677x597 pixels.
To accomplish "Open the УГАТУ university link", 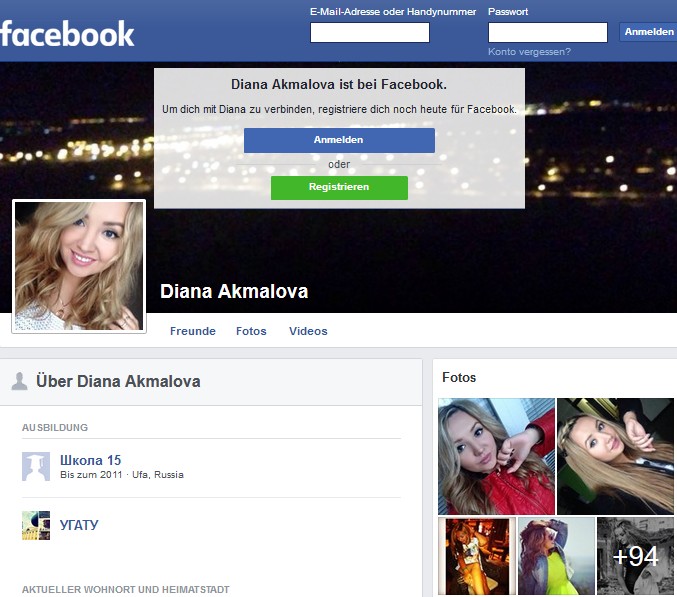I will pos(79,525).
